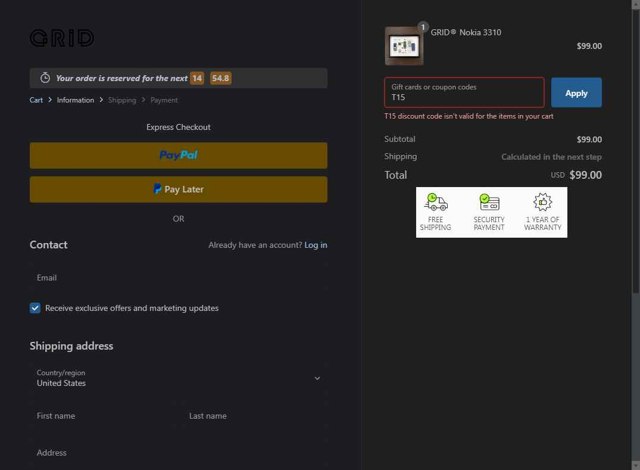The image size is (640, 470).
Task: Click the security payment card icon
Action: pyautogui.click(x=489, y=202)
